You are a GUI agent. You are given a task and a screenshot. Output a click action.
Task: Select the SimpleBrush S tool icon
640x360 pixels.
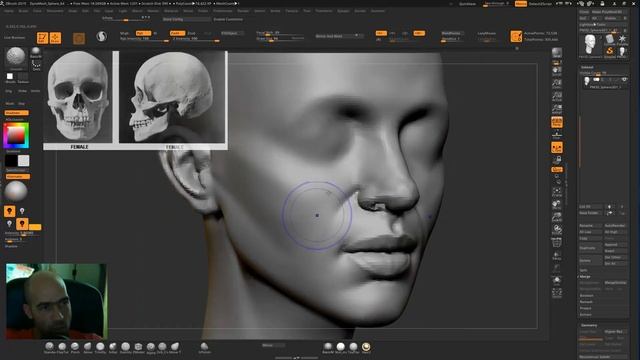(610, 51)
